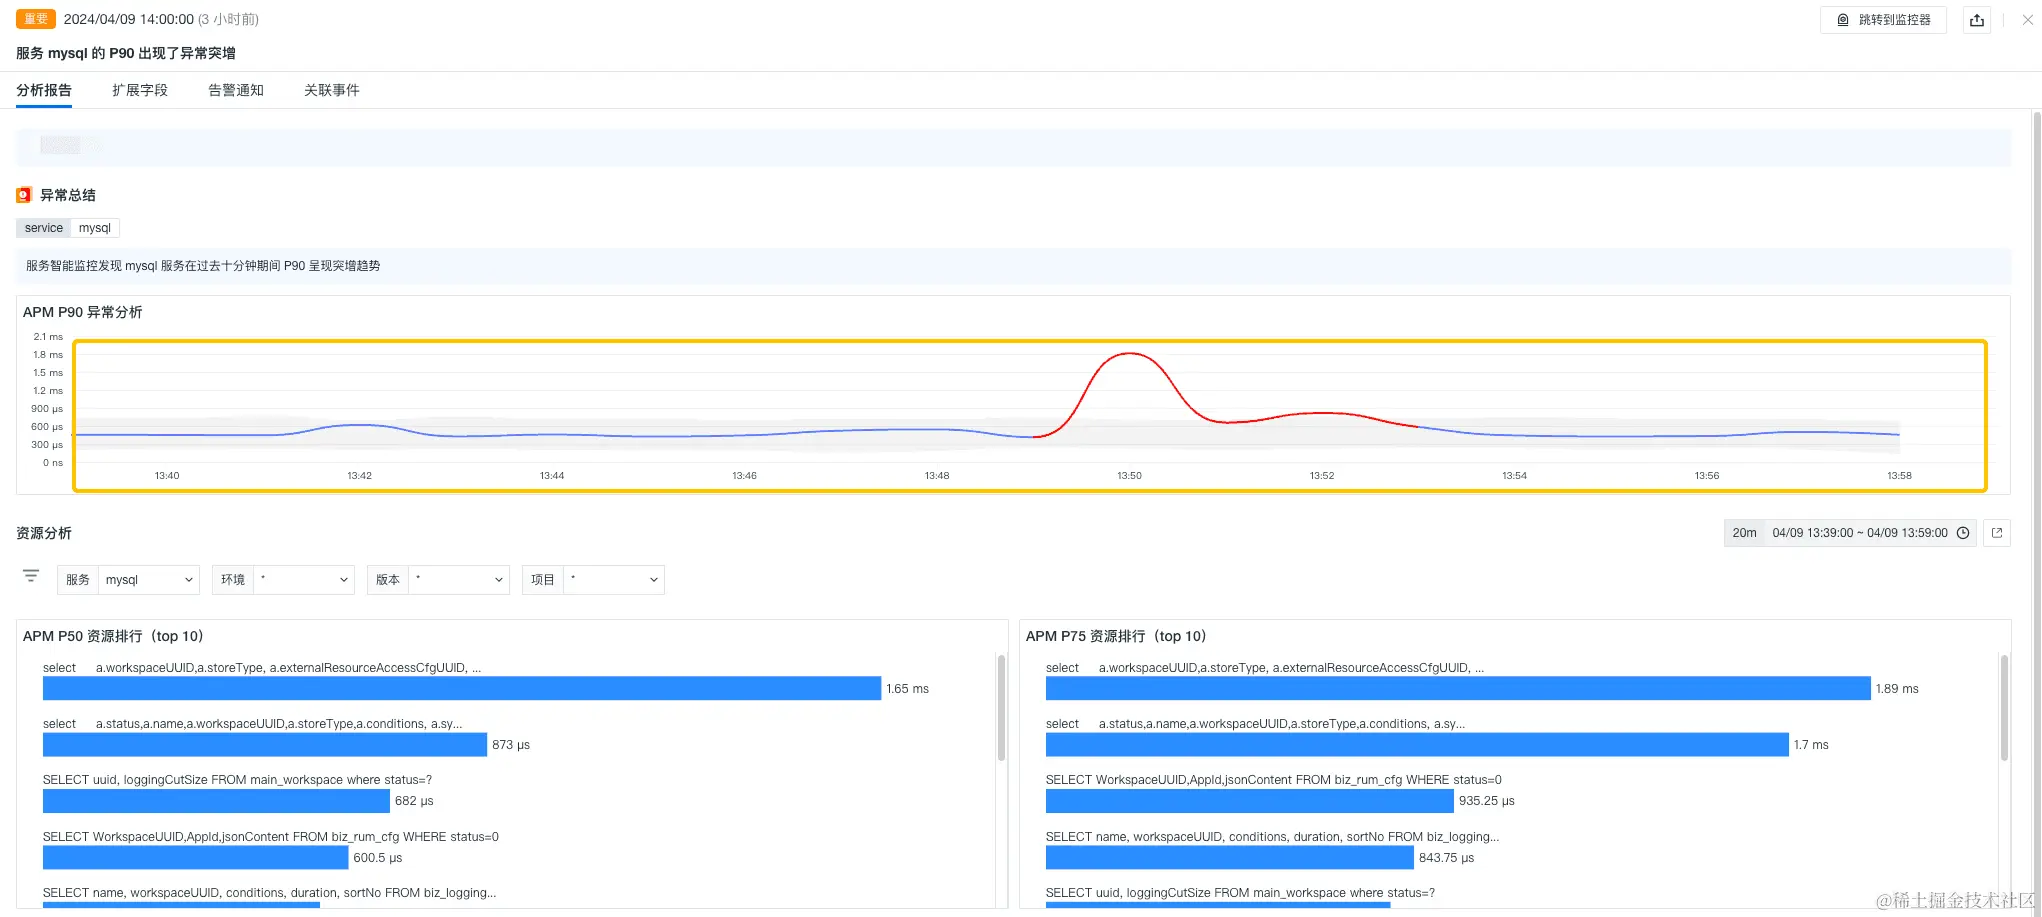2042x917 pixels.
Task: Switch to the 分析报告 tab
Action: [x=44, y=90]
